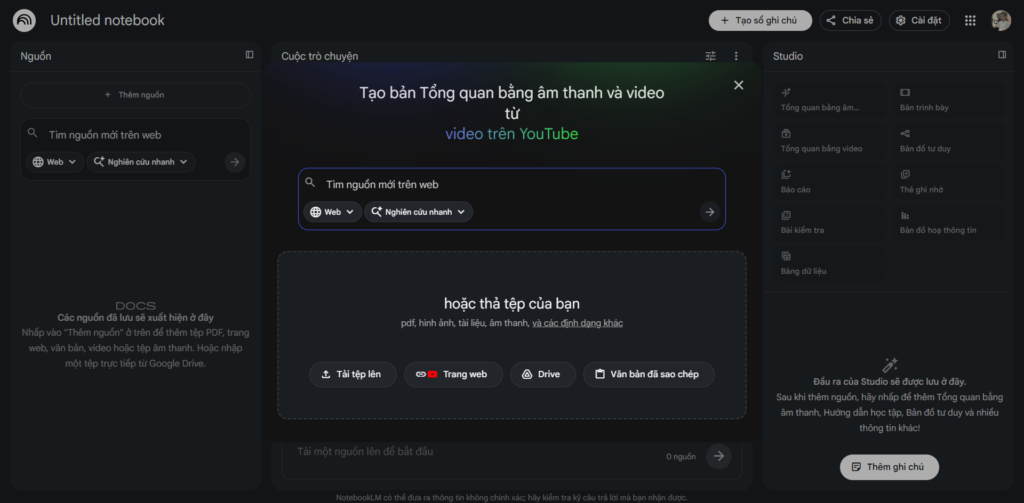
Task: Open the Google apps grid
Action: [970, 20]
